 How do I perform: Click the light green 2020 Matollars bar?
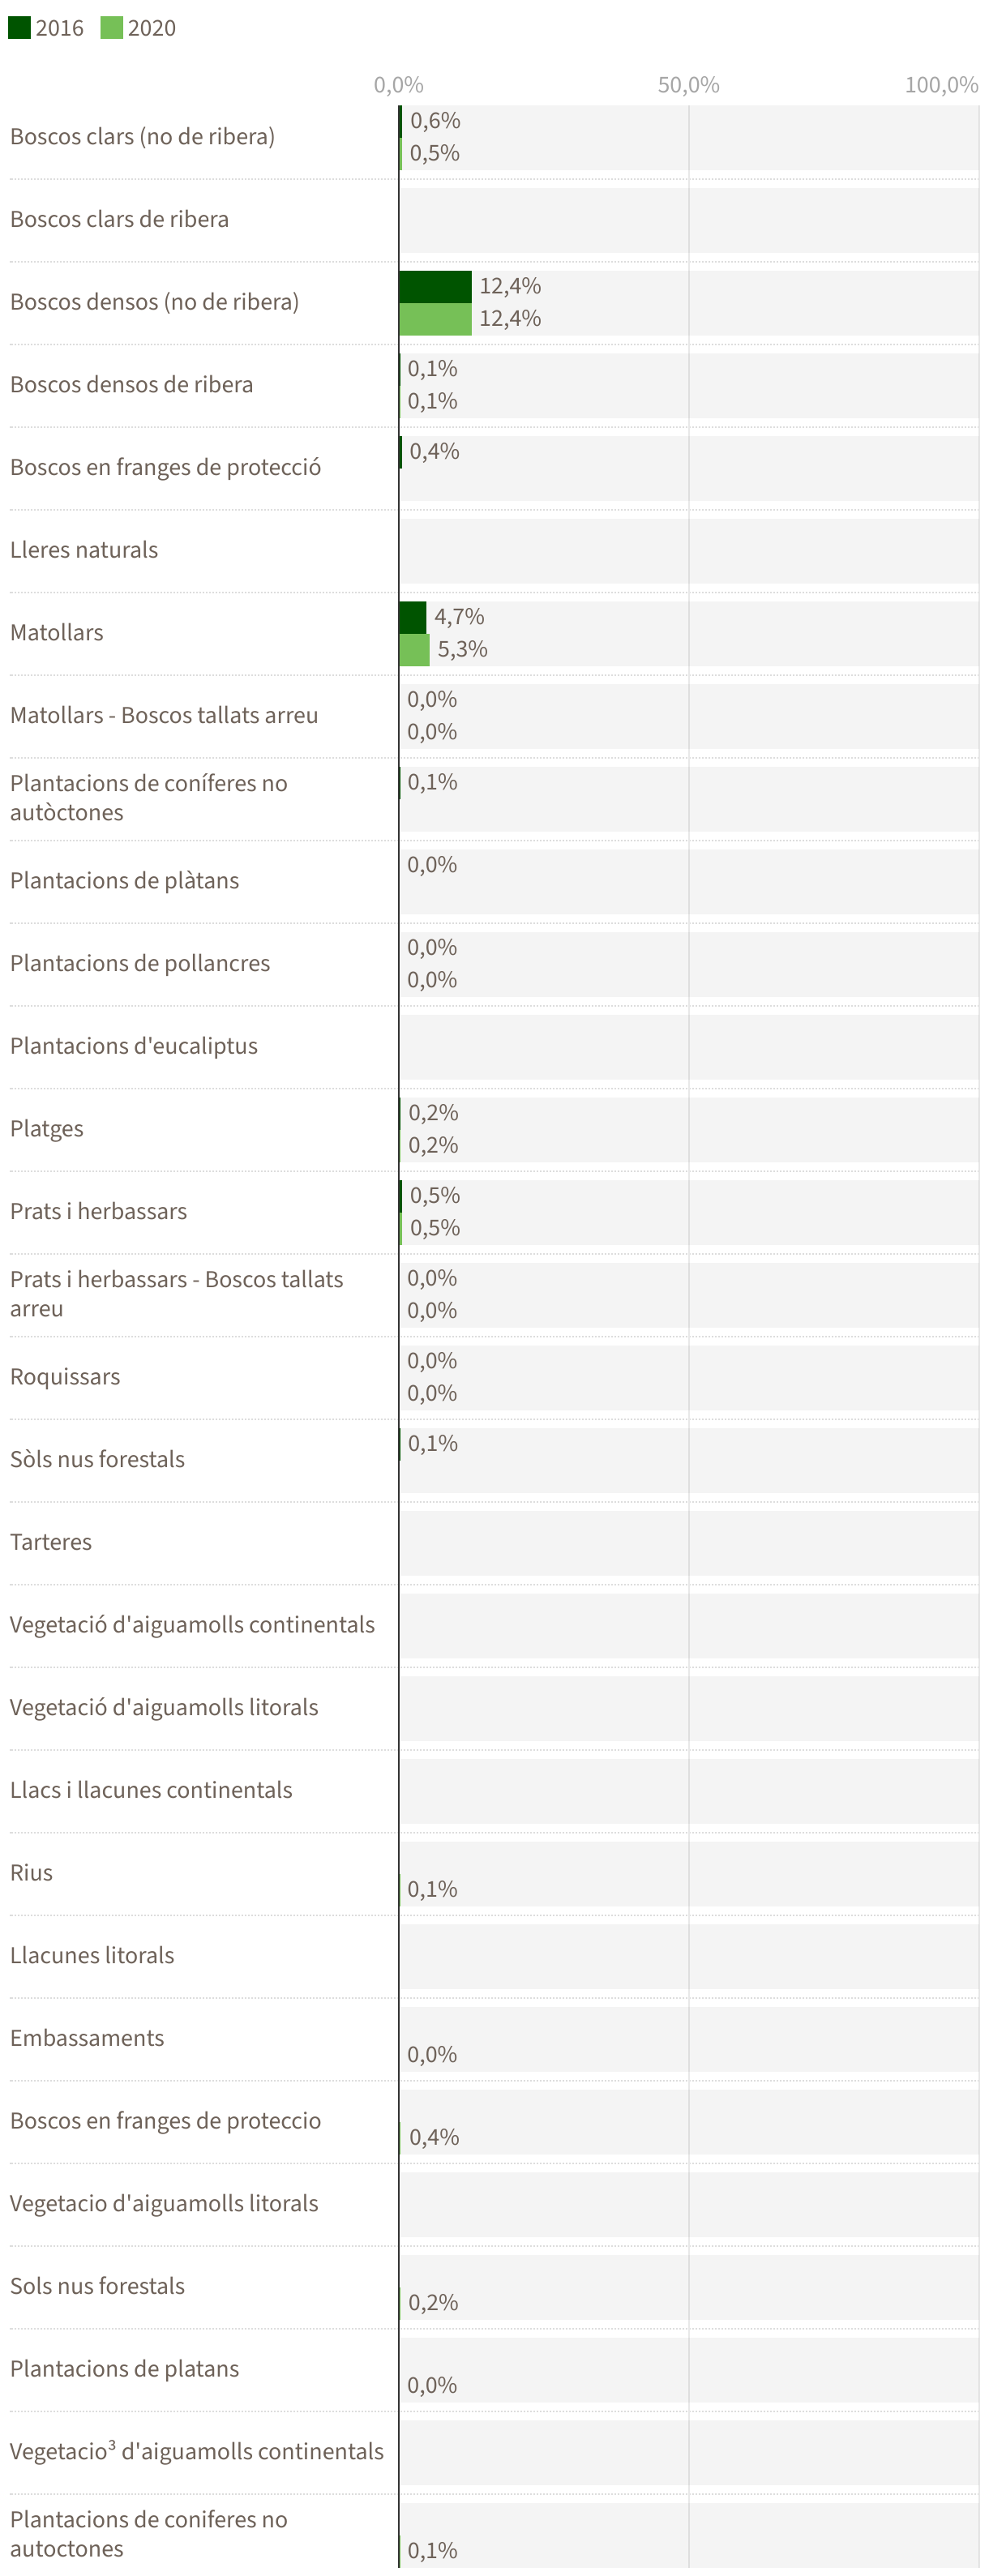414,650
